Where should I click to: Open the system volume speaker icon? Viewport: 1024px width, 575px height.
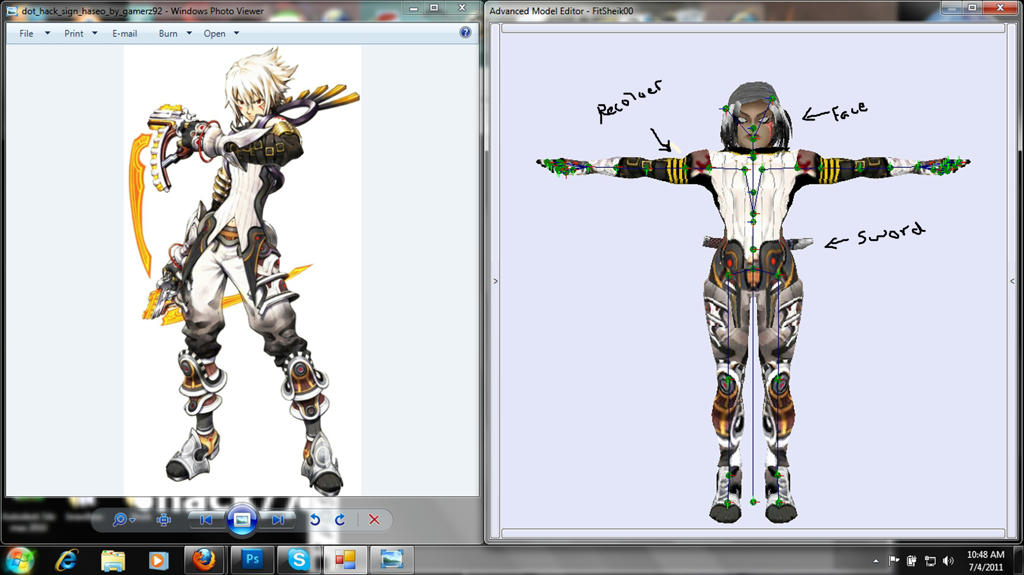947,560
